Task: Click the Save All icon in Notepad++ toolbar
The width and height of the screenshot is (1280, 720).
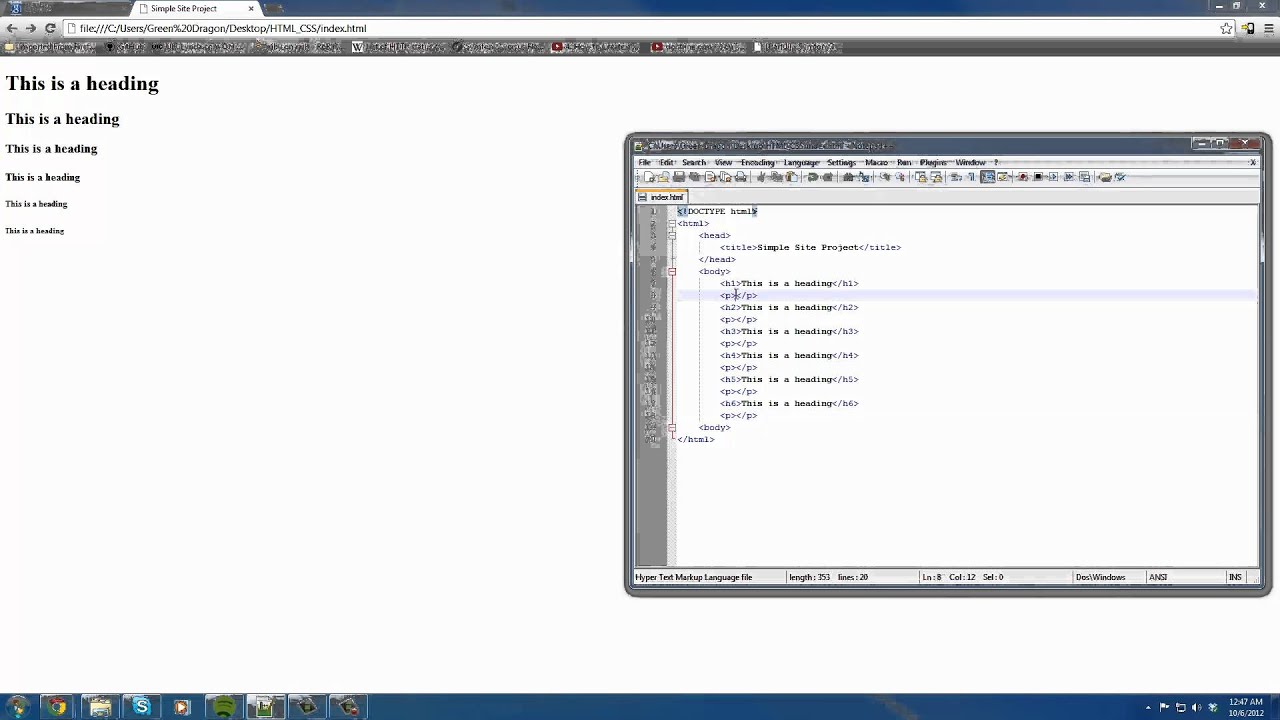Action: pos(695,177)
